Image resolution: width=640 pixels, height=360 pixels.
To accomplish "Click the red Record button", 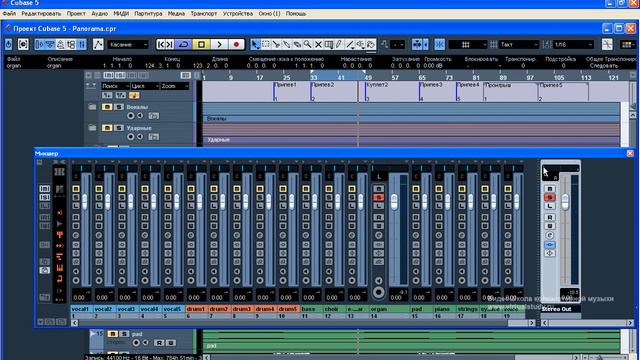I will (236, 44).
